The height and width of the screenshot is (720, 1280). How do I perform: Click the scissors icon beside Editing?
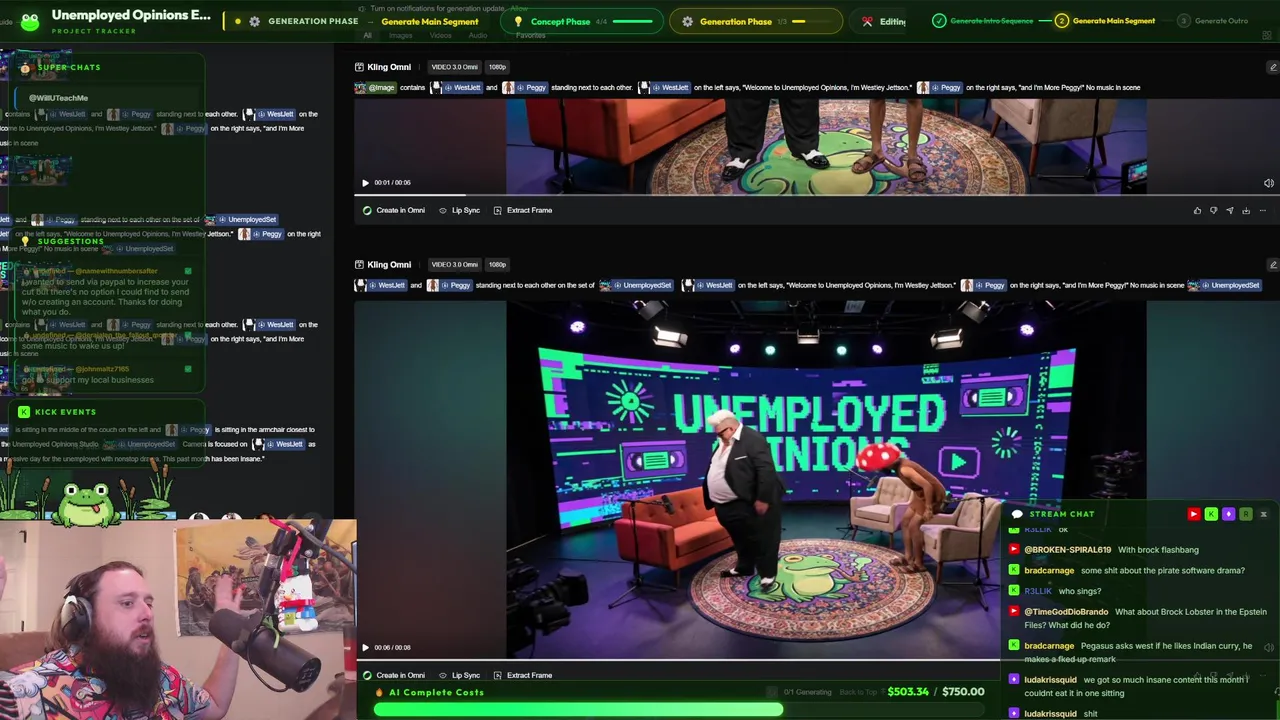[x=868, y=21]
